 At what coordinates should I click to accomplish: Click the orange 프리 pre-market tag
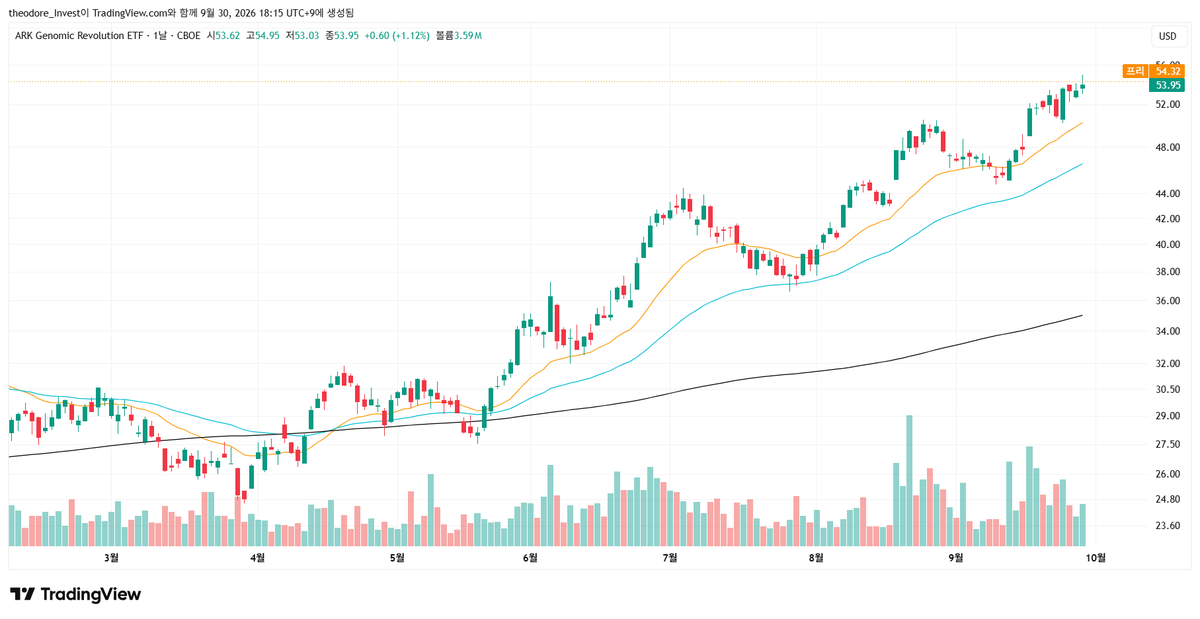[1134, 71]
